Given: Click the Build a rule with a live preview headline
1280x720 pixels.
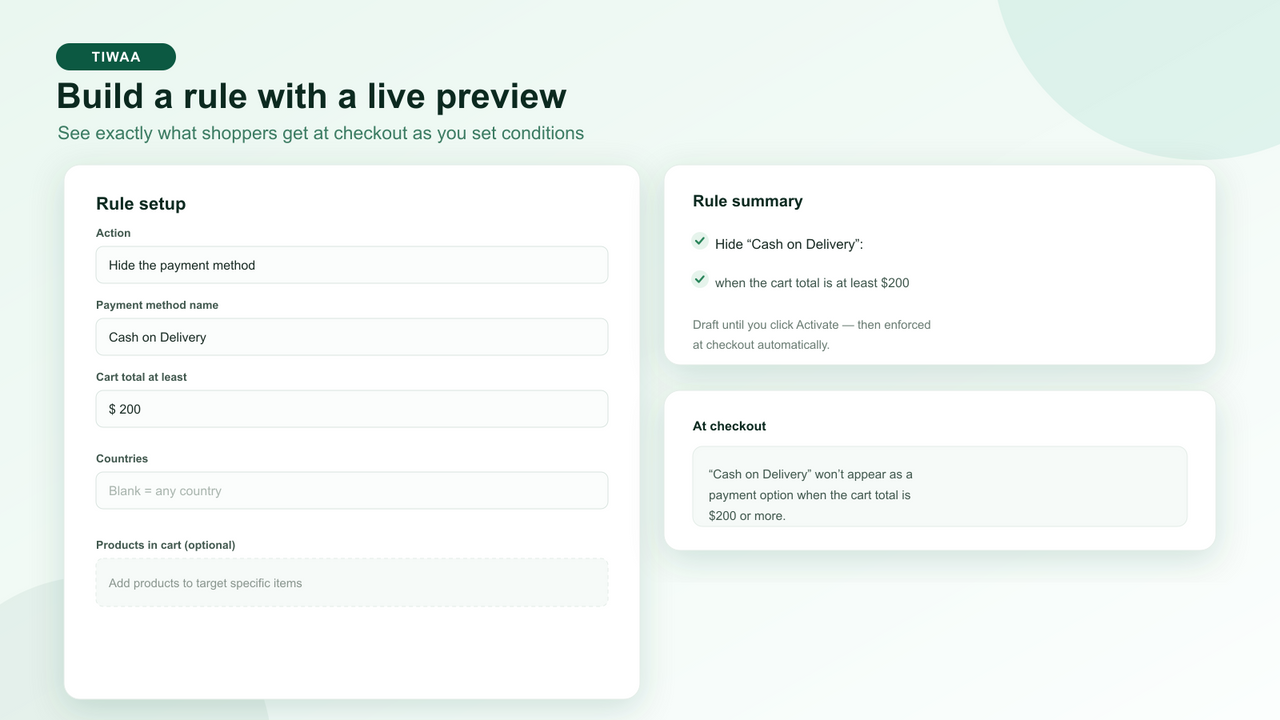Looking at the screenshot, I should point(312,96).
